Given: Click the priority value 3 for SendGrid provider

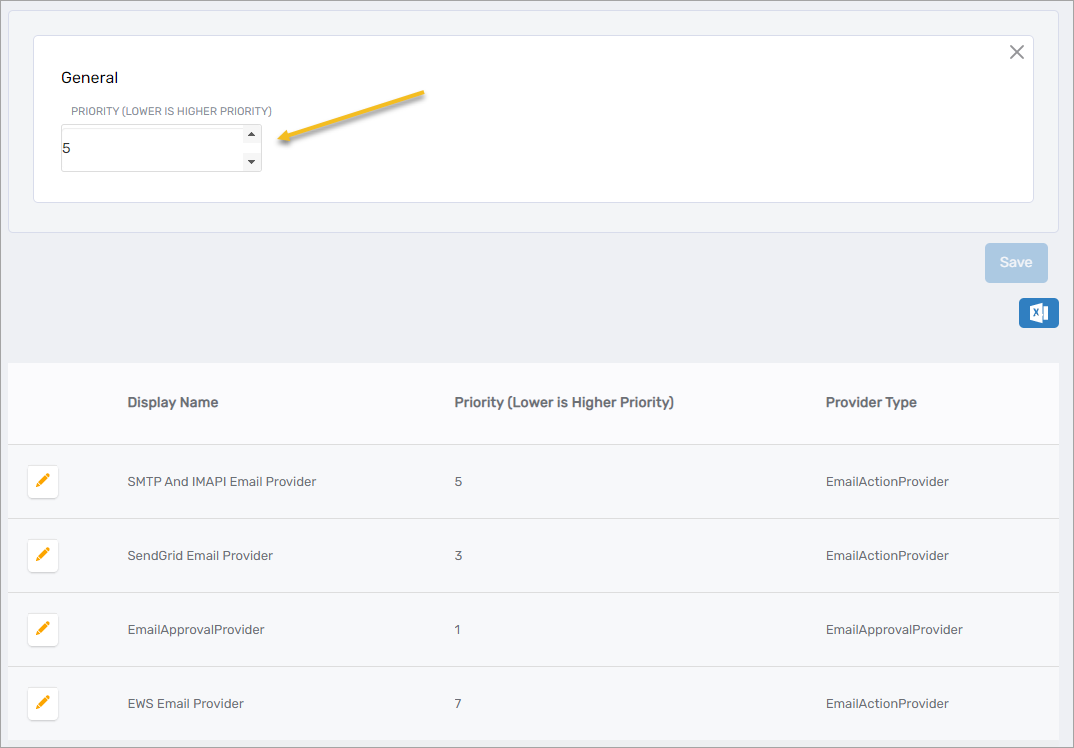Looking at the screenshot, I should point(458,556).
